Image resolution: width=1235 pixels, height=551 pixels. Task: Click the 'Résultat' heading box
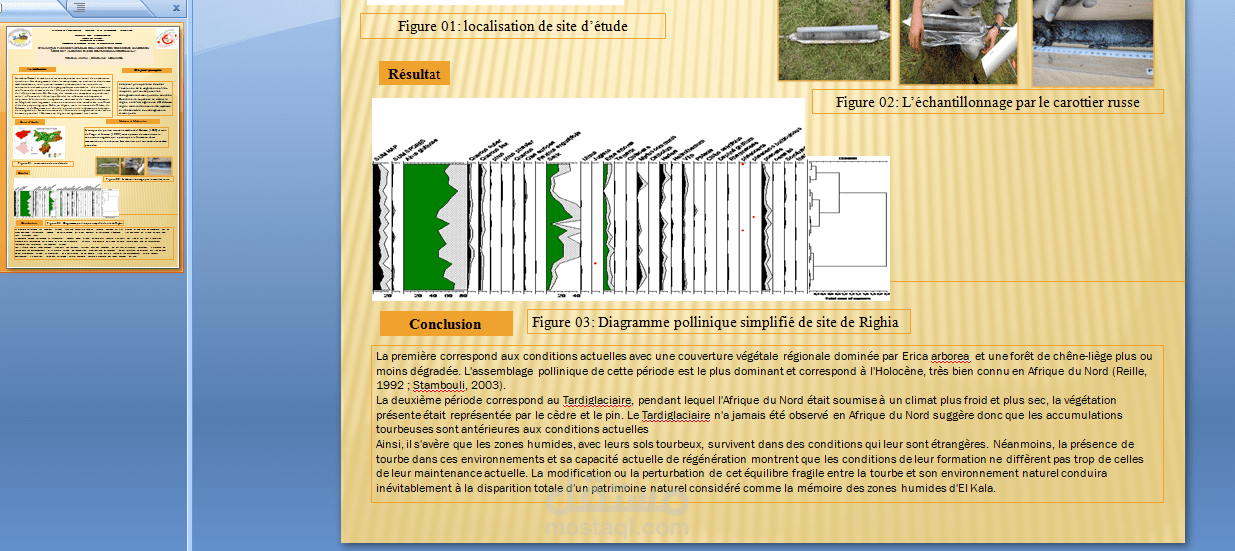414,74
